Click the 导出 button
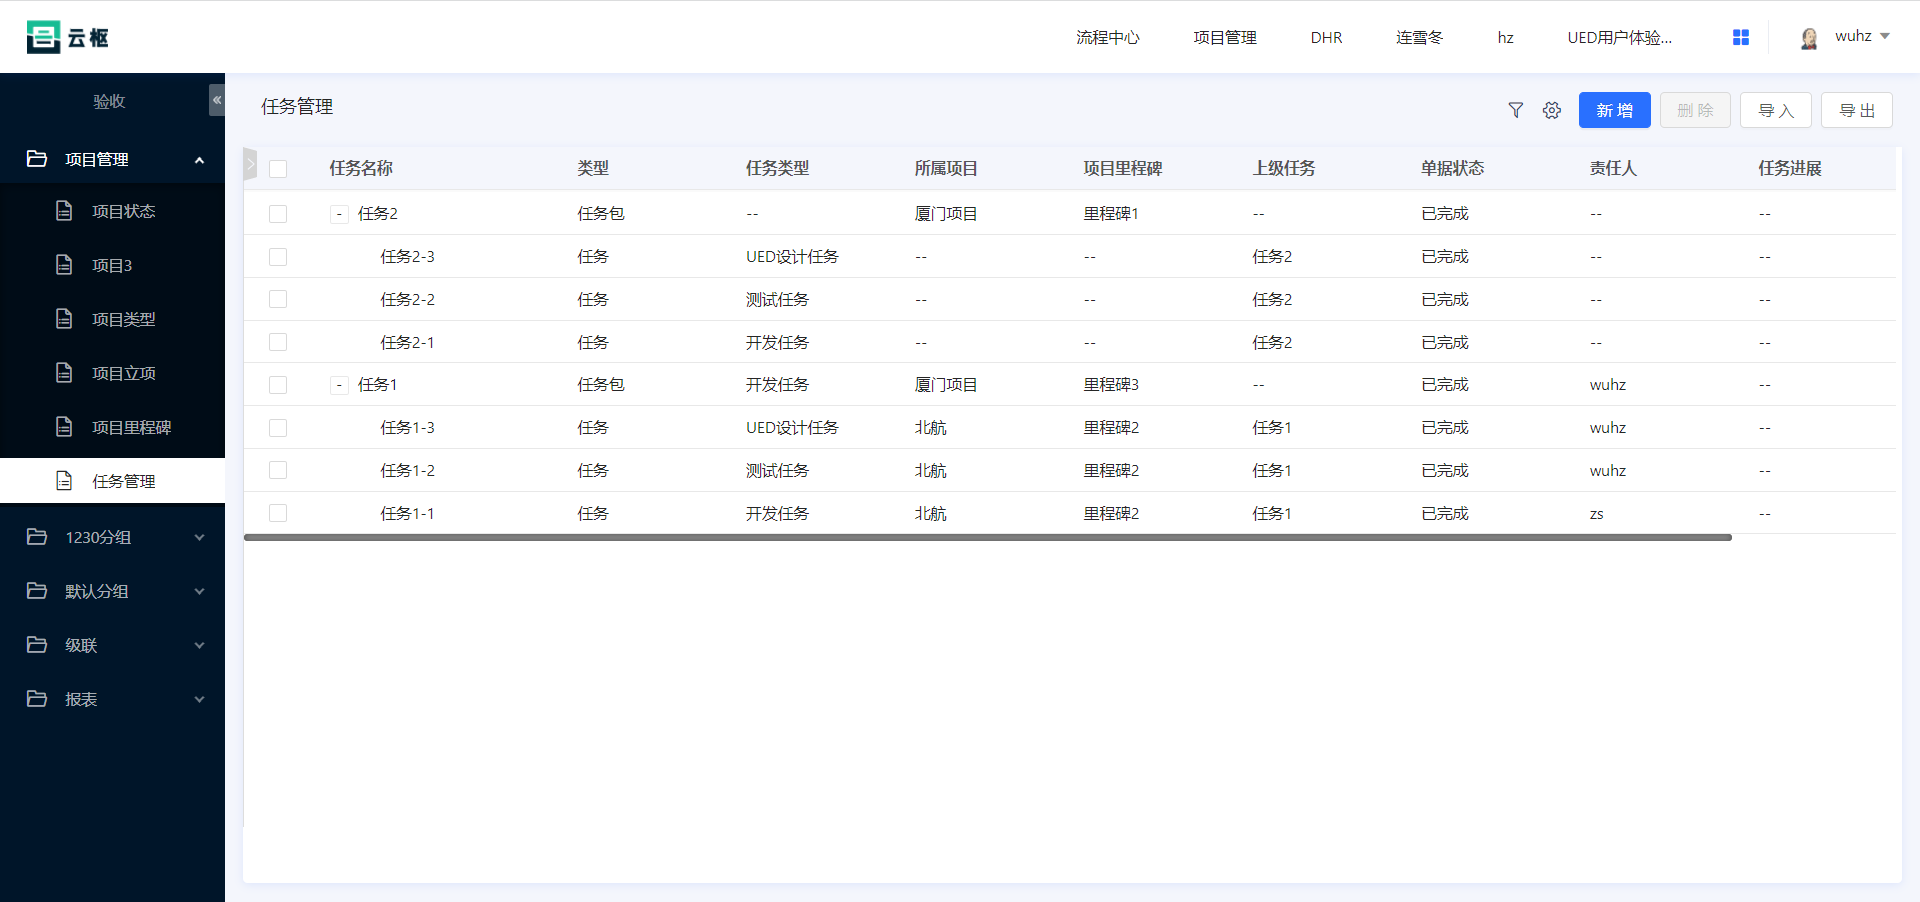This screenshot has width=1920, height=902. [x=1857, y=110]
